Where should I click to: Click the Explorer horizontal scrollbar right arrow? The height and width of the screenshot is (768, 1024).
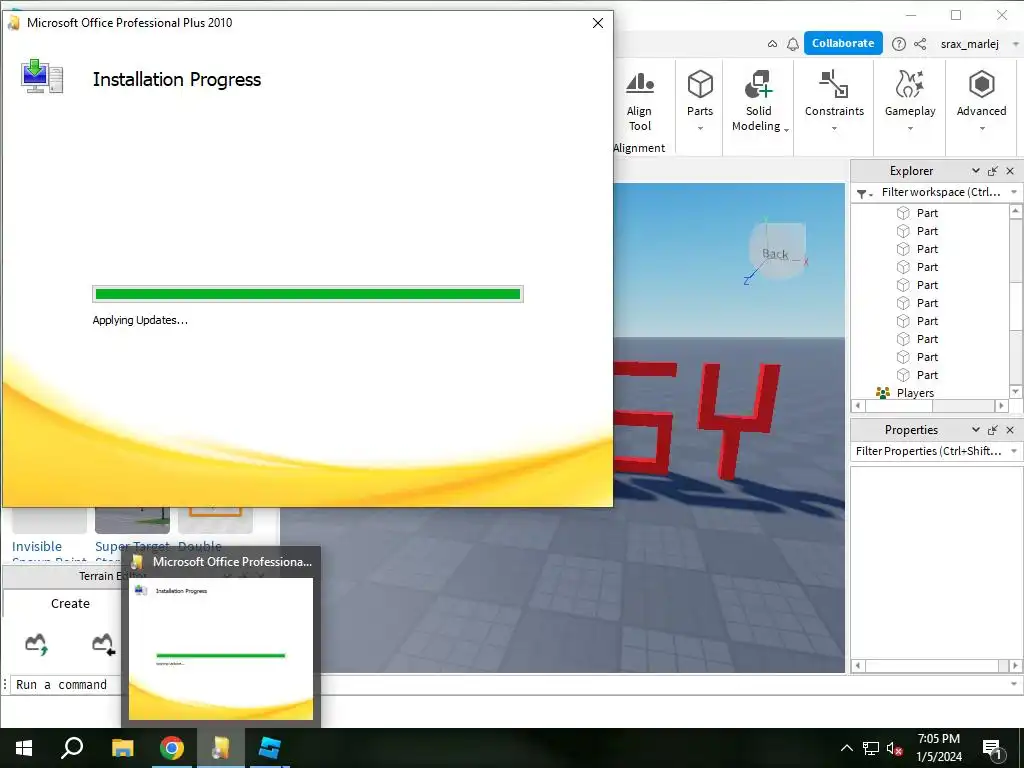click(x=1001, y=406)
